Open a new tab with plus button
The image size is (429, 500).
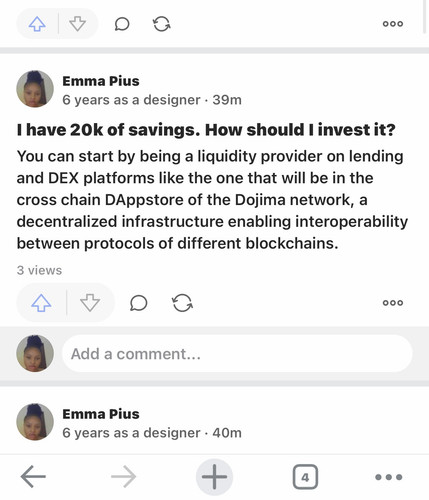214,477
